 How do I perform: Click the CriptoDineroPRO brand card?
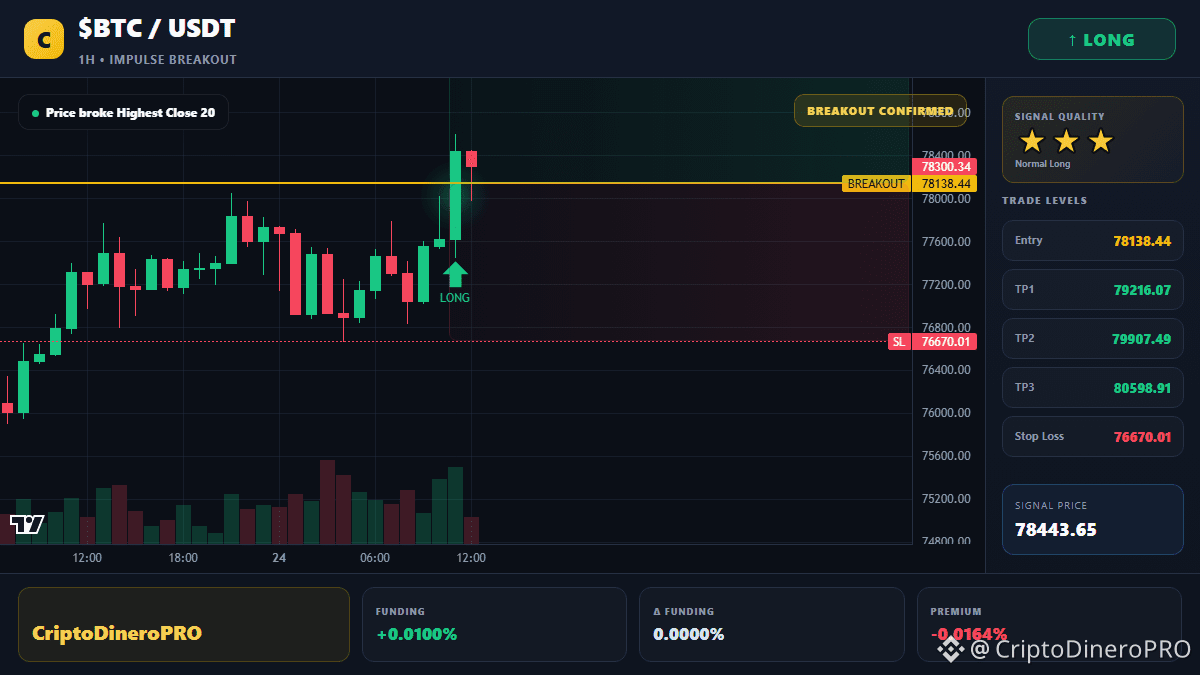184,624
